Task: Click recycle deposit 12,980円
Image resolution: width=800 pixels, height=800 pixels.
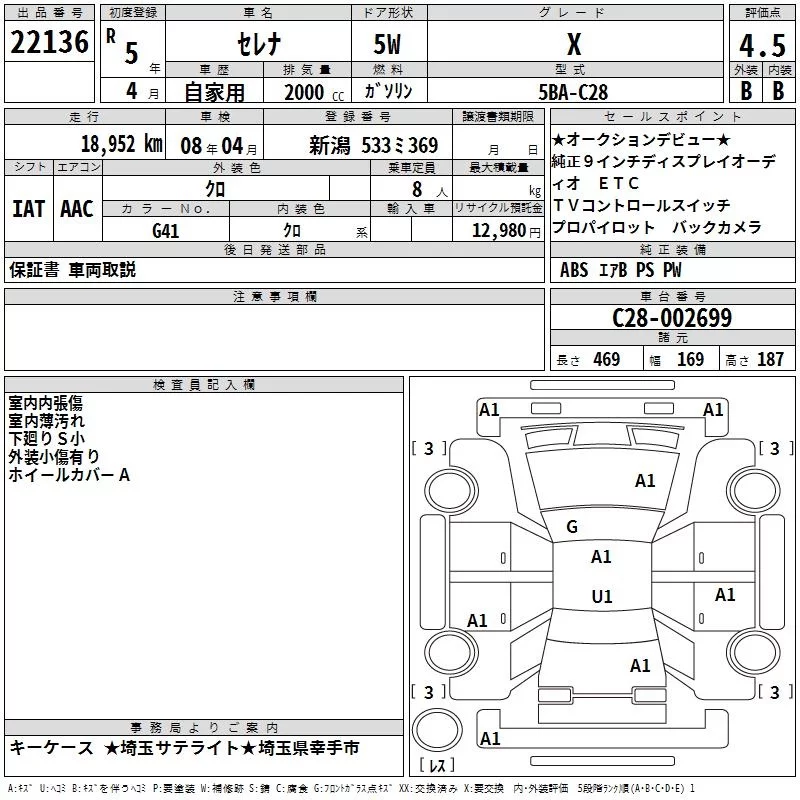Action: (506, 231)
